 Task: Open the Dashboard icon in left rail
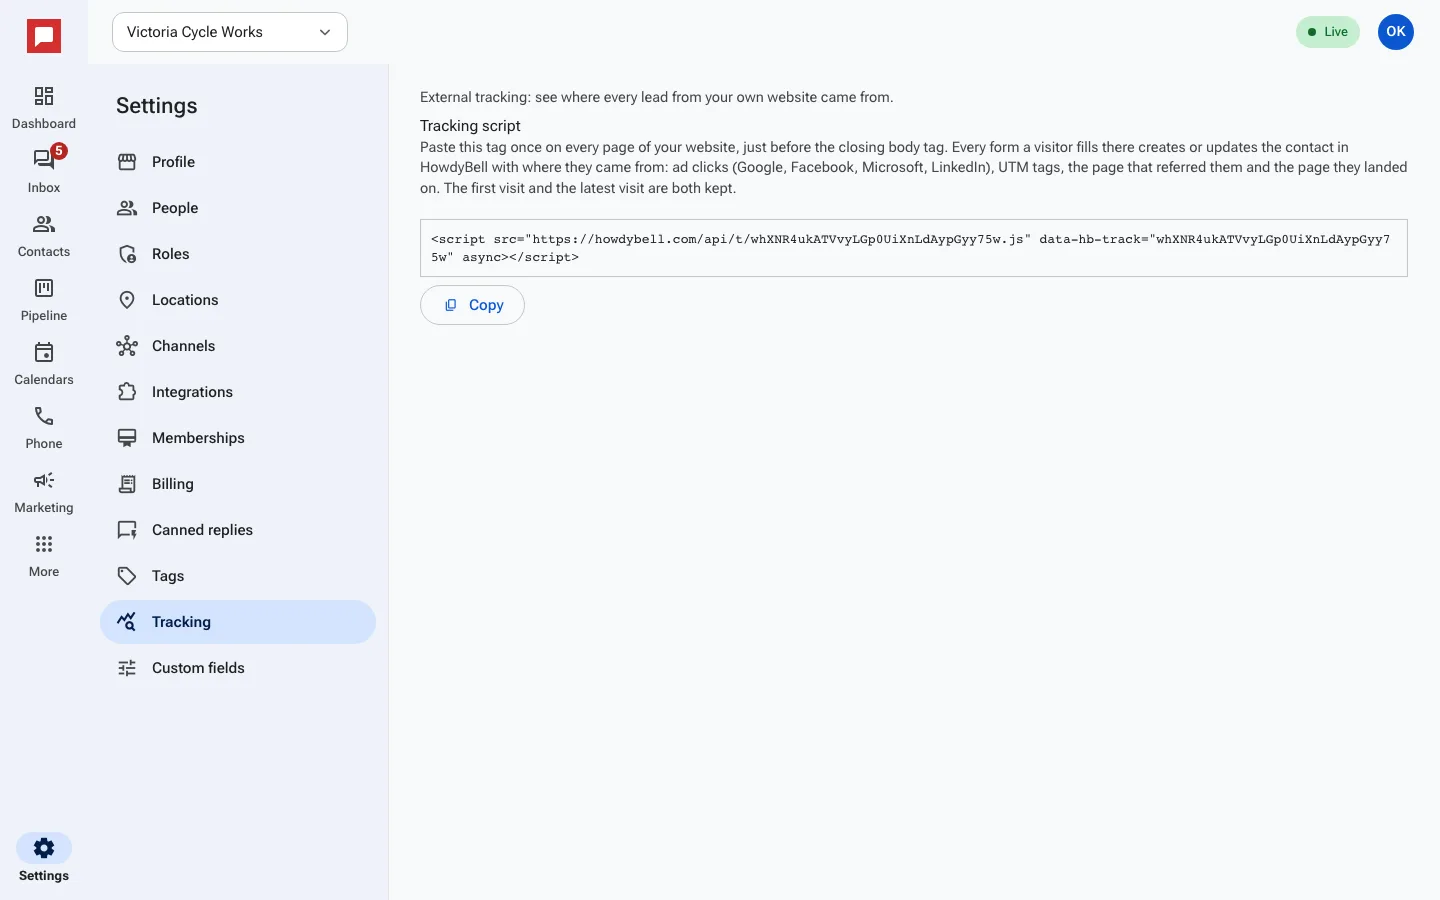44,96
